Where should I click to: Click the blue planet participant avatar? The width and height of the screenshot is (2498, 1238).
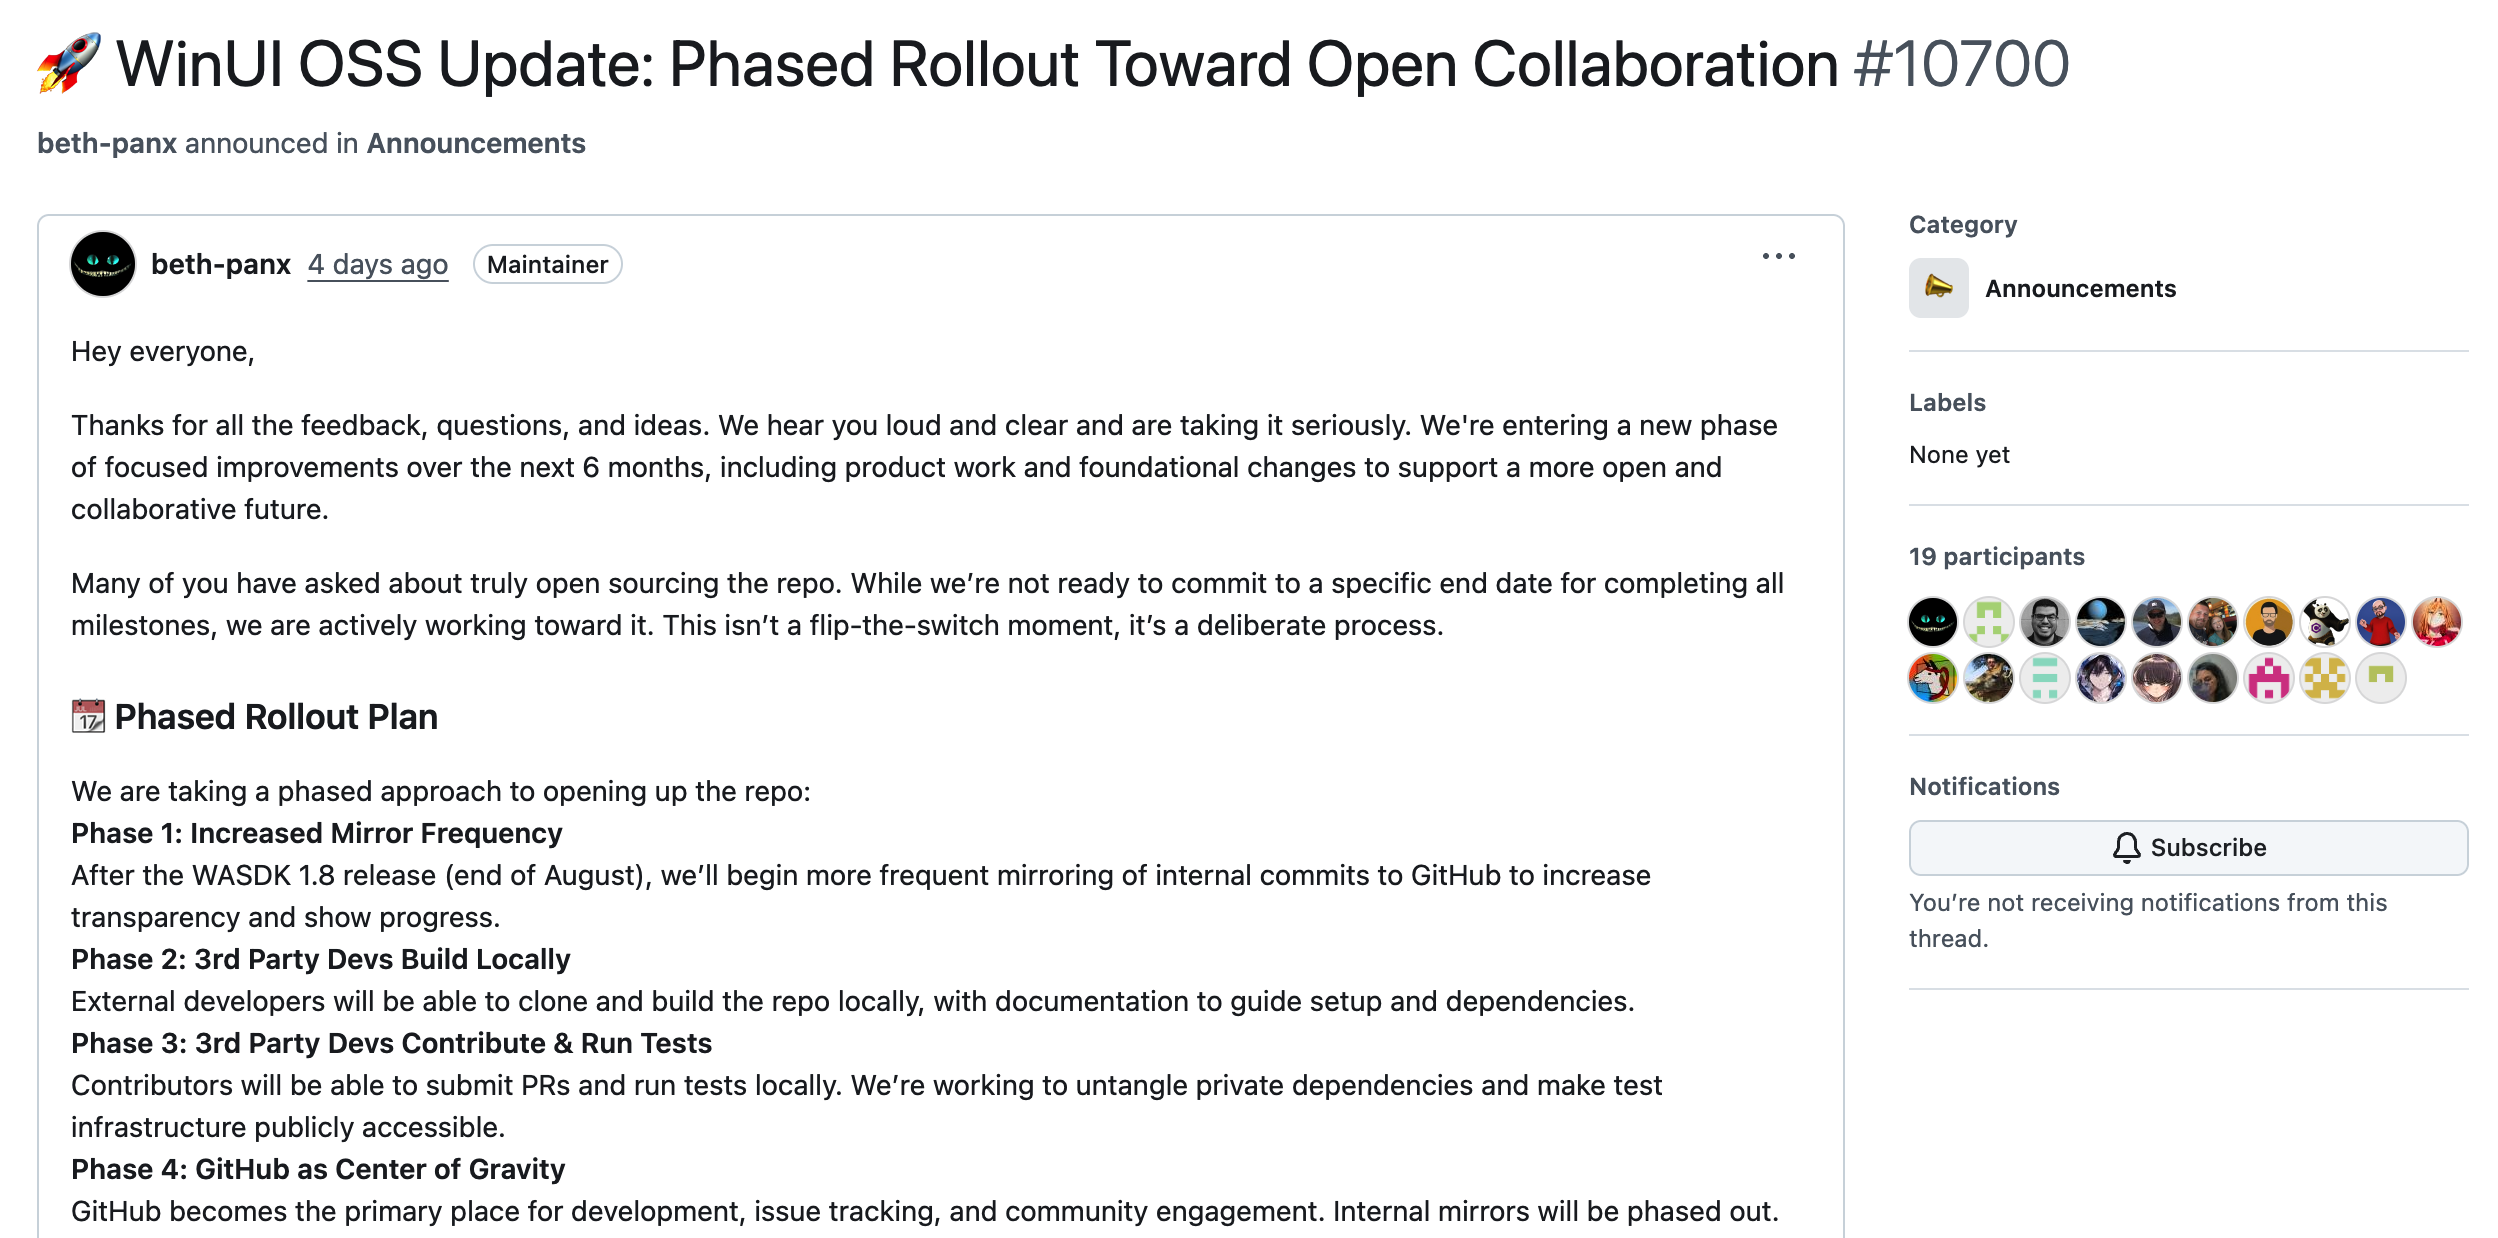click(2100, 622)
